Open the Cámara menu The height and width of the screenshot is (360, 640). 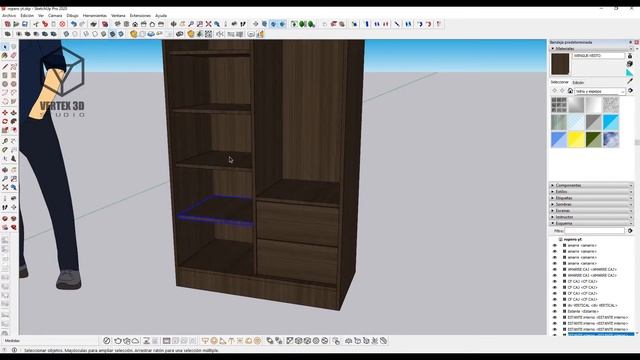click(x=55, y=16)
